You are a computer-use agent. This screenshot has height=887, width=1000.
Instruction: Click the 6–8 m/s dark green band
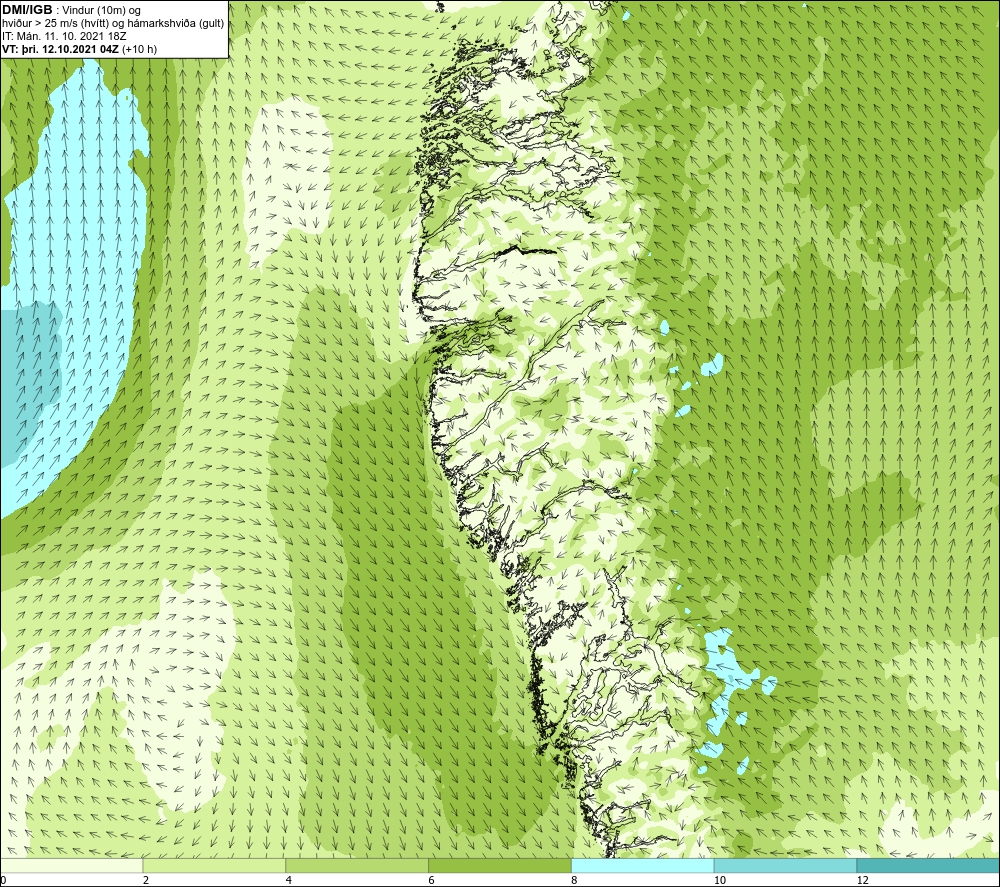500,865
